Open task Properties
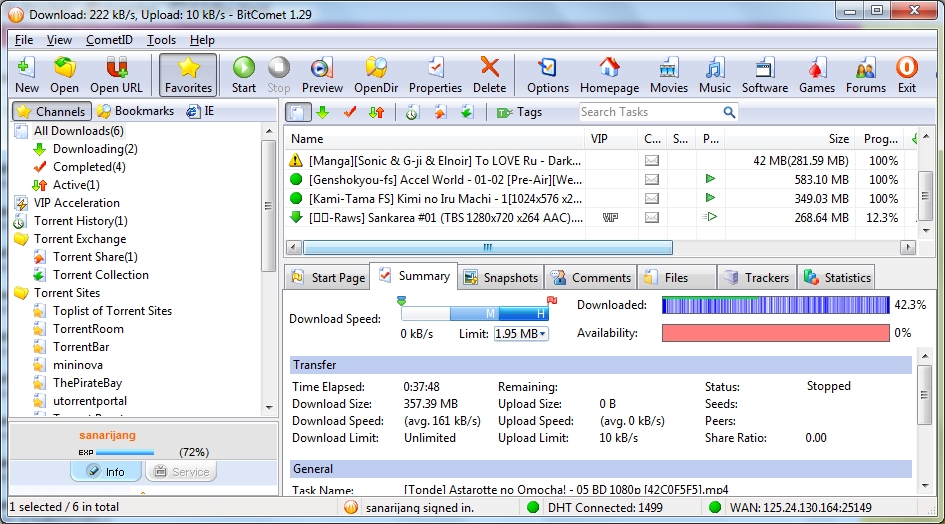Viewport: 945px width, 524px height. pos(435,75)
